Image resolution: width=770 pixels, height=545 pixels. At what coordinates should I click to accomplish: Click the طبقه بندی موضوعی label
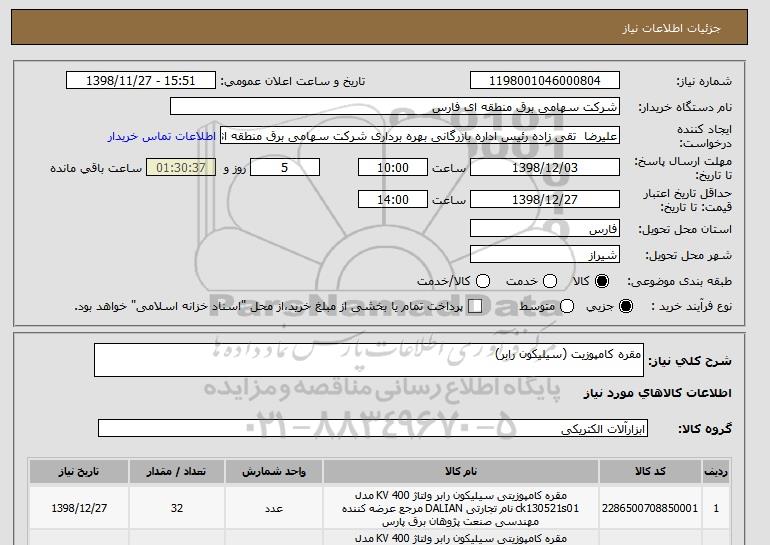(680, 281)
